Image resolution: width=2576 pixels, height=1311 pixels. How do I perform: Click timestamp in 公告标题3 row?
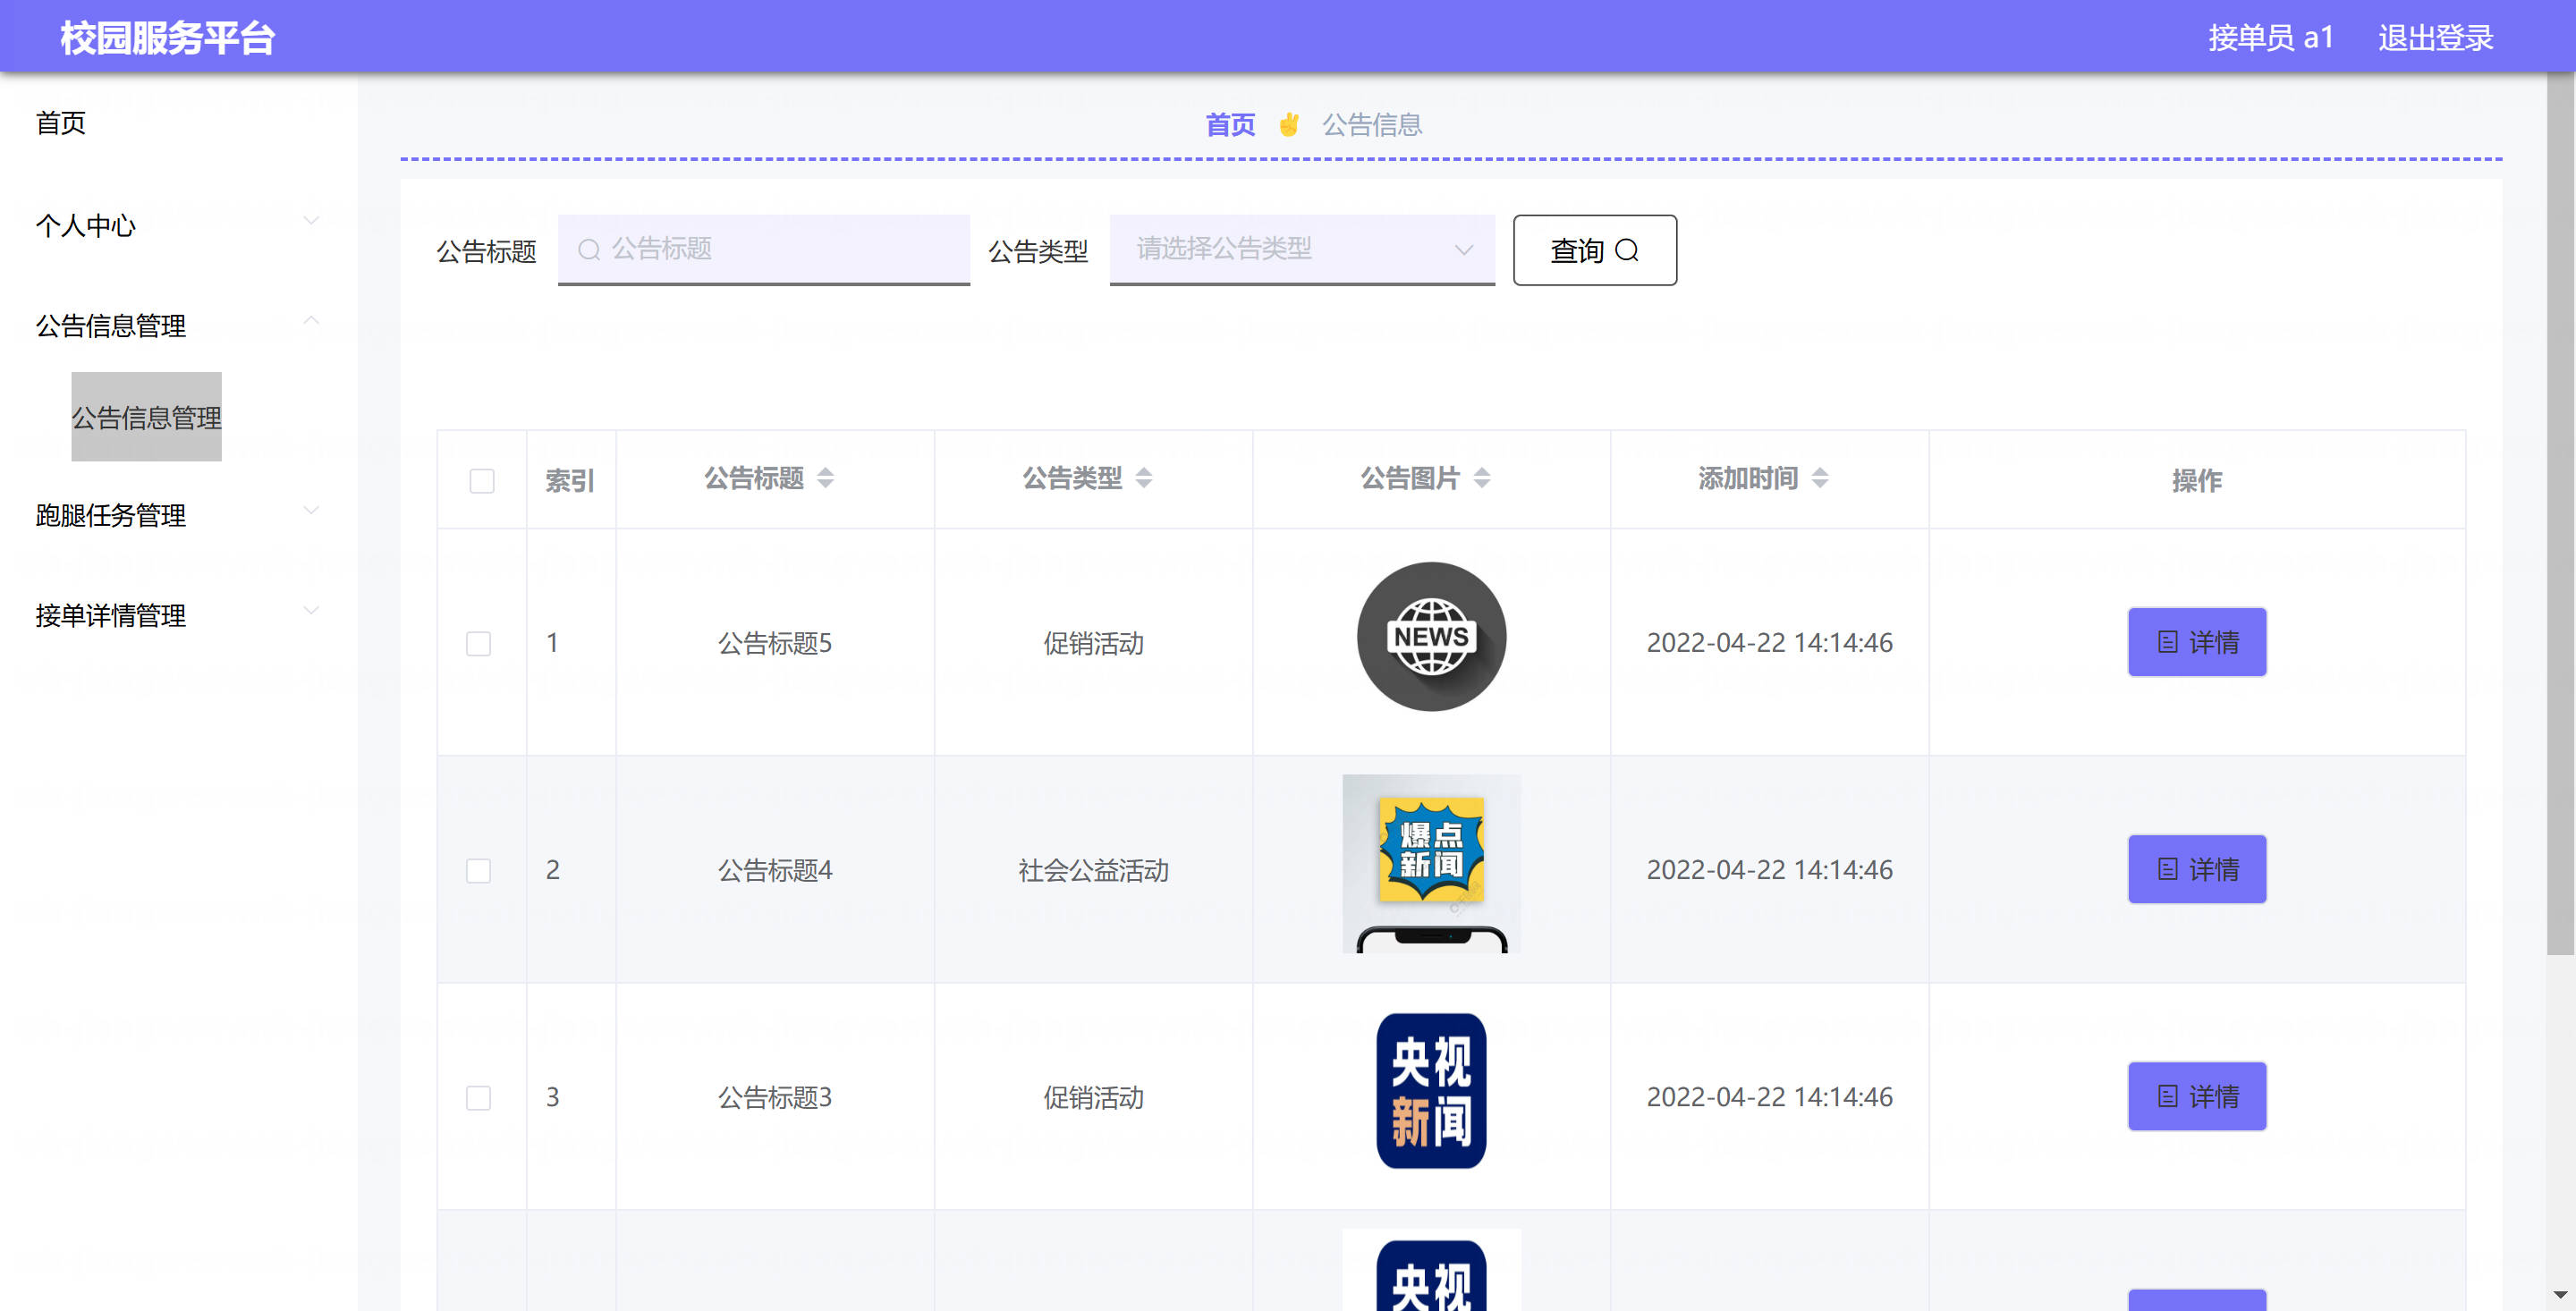1769,1096
